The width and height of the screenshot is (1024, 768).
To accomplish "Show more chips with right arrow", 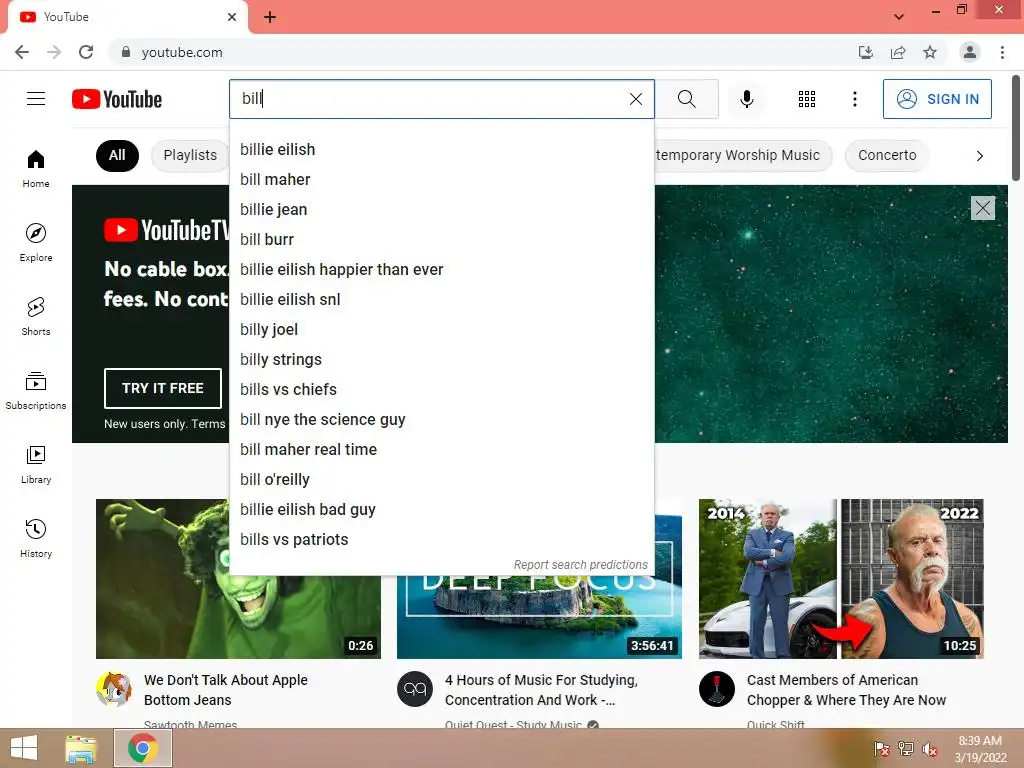I will pos(980,155).
